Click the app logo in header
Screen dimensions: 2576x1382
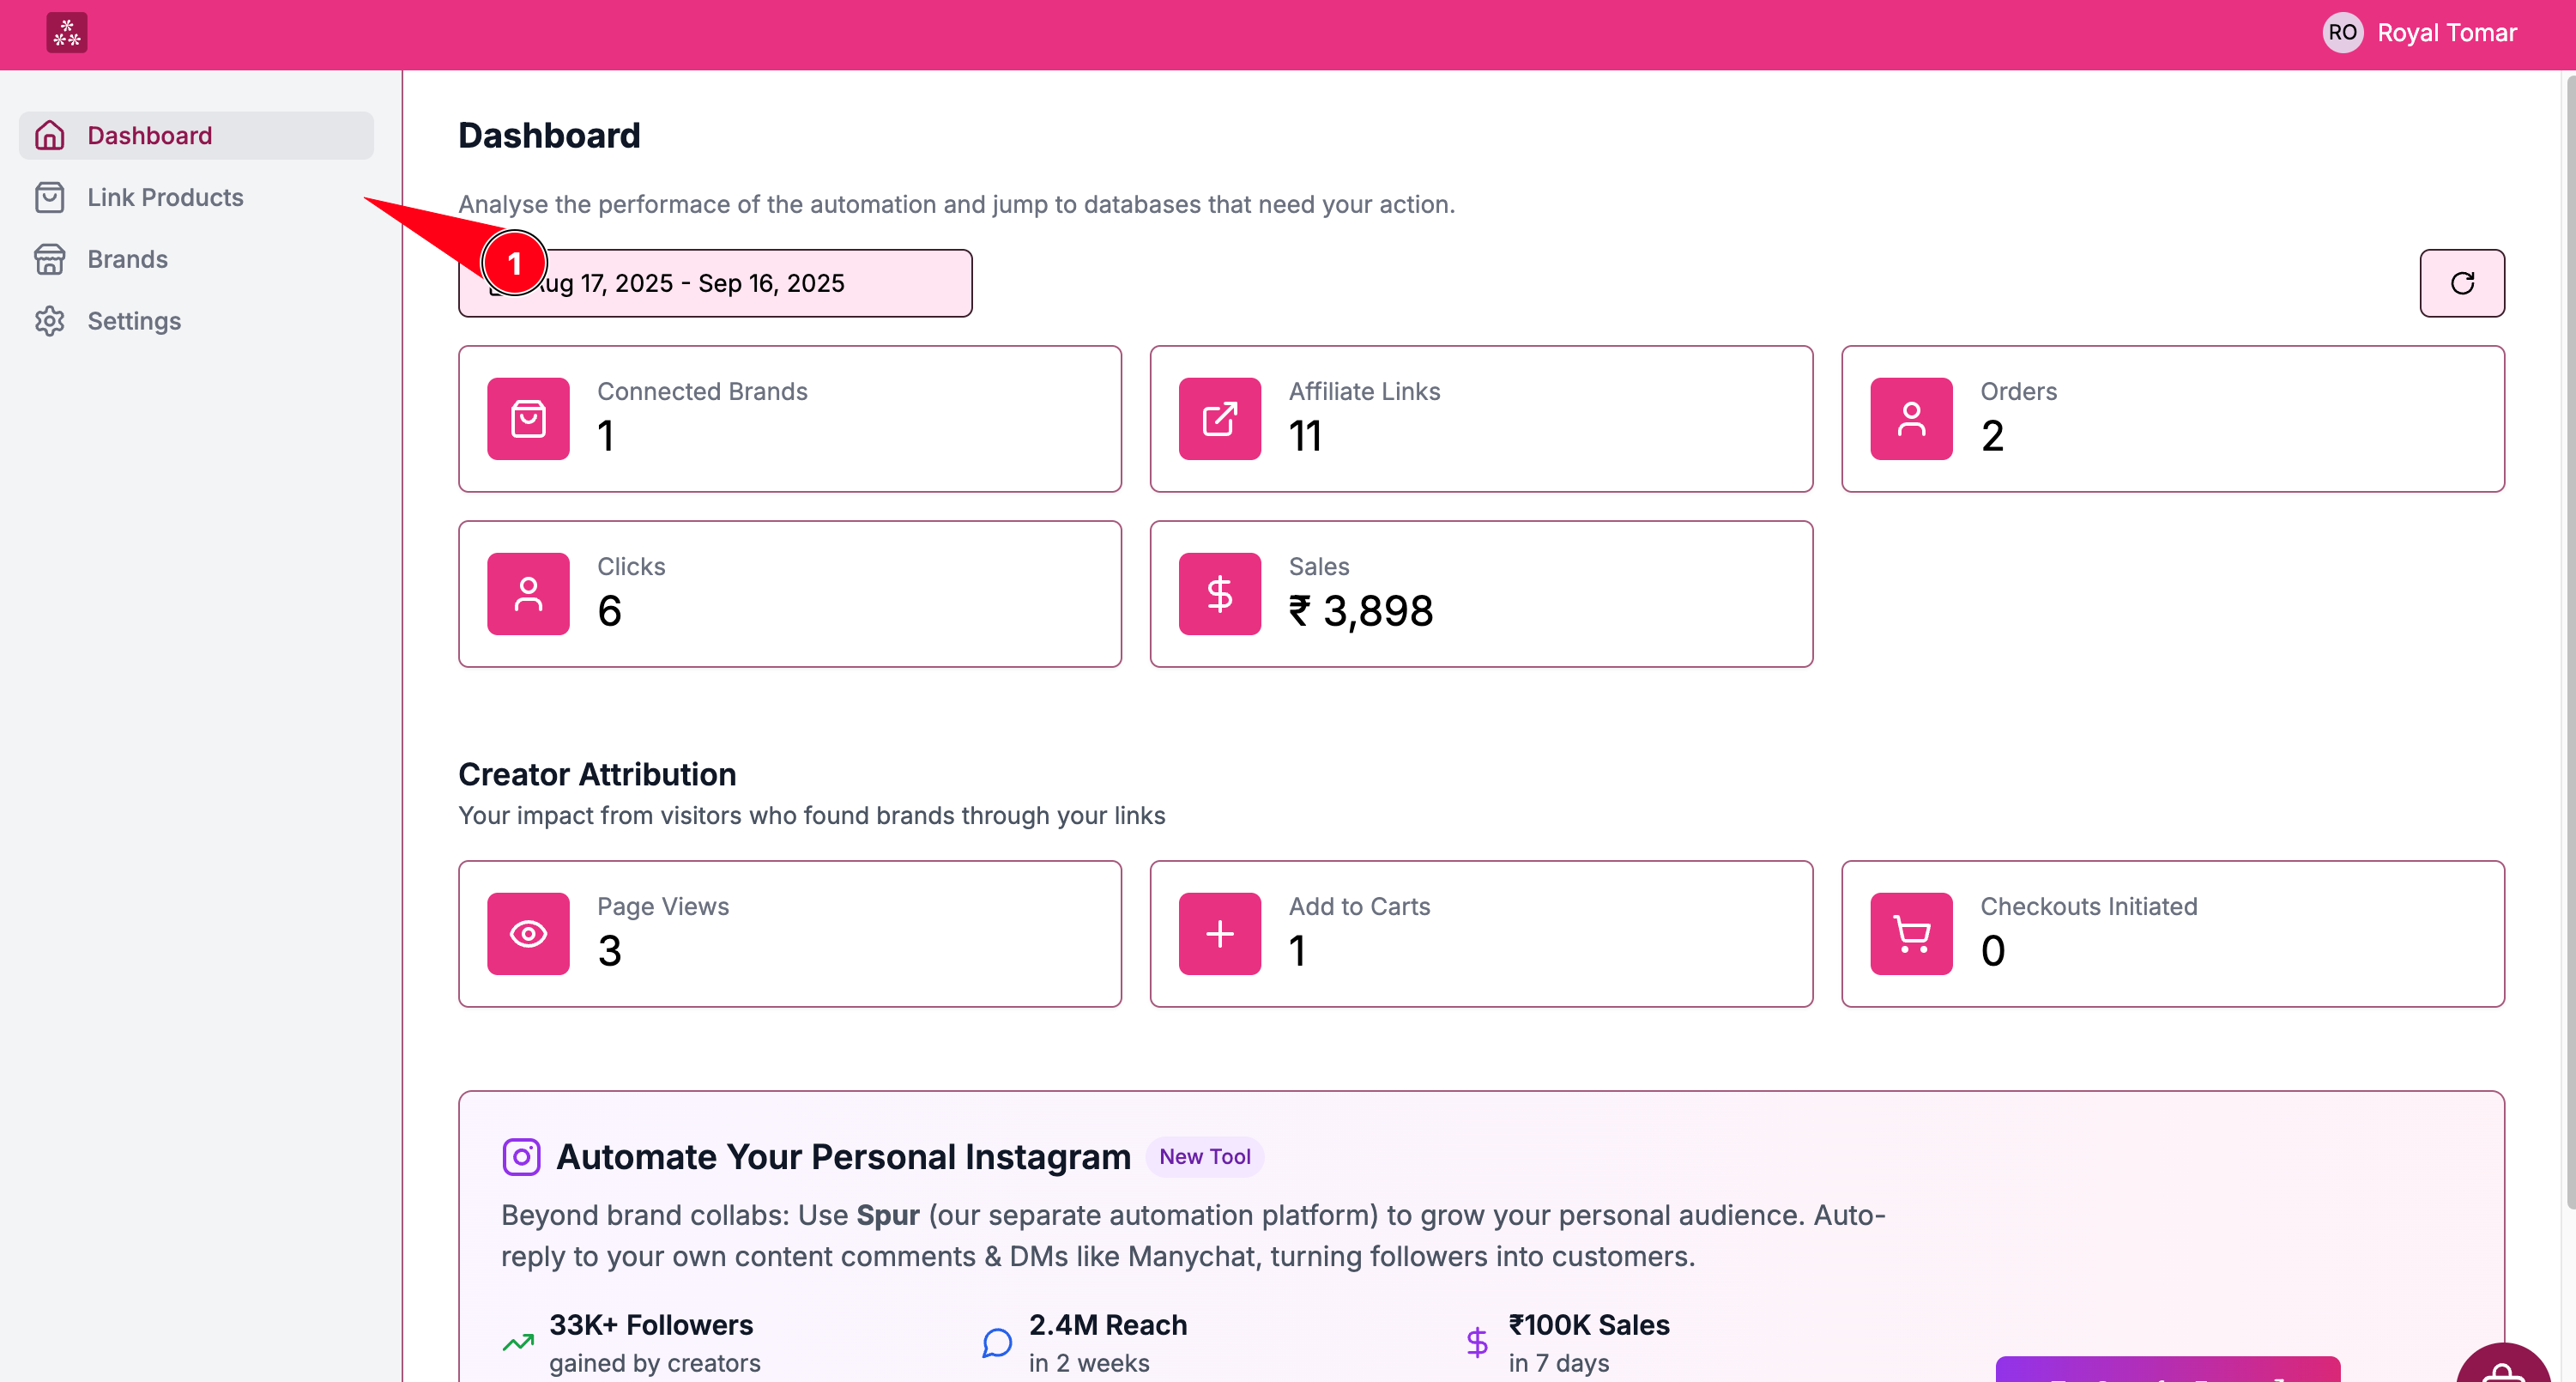coord(66,33)
